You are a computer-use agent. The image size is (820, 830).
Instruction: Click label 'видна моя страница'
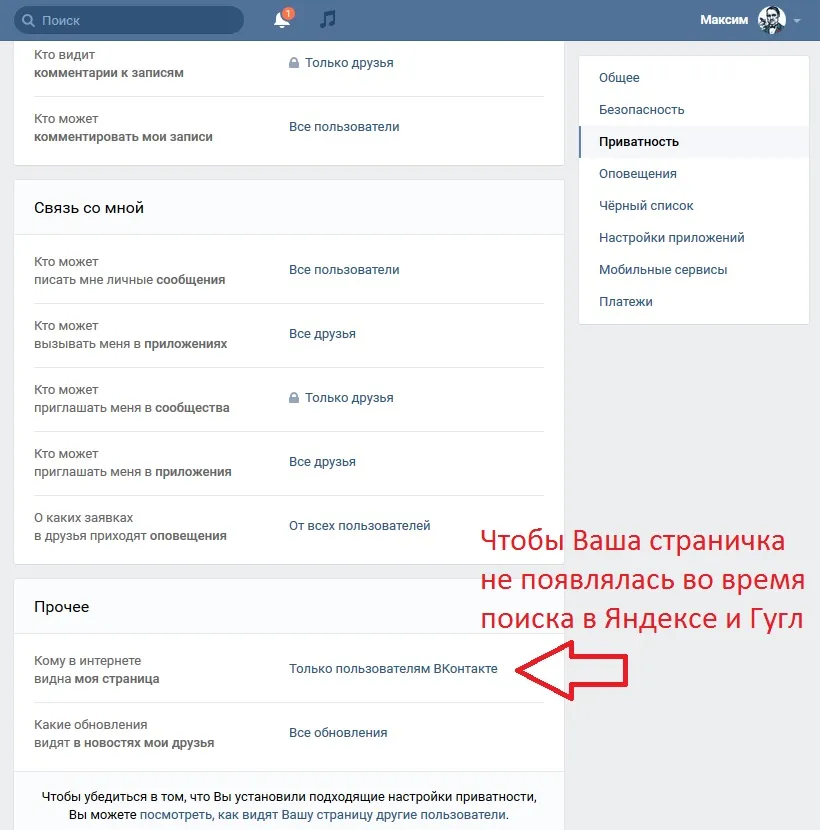pyautogui.click(x=97, y=679)
